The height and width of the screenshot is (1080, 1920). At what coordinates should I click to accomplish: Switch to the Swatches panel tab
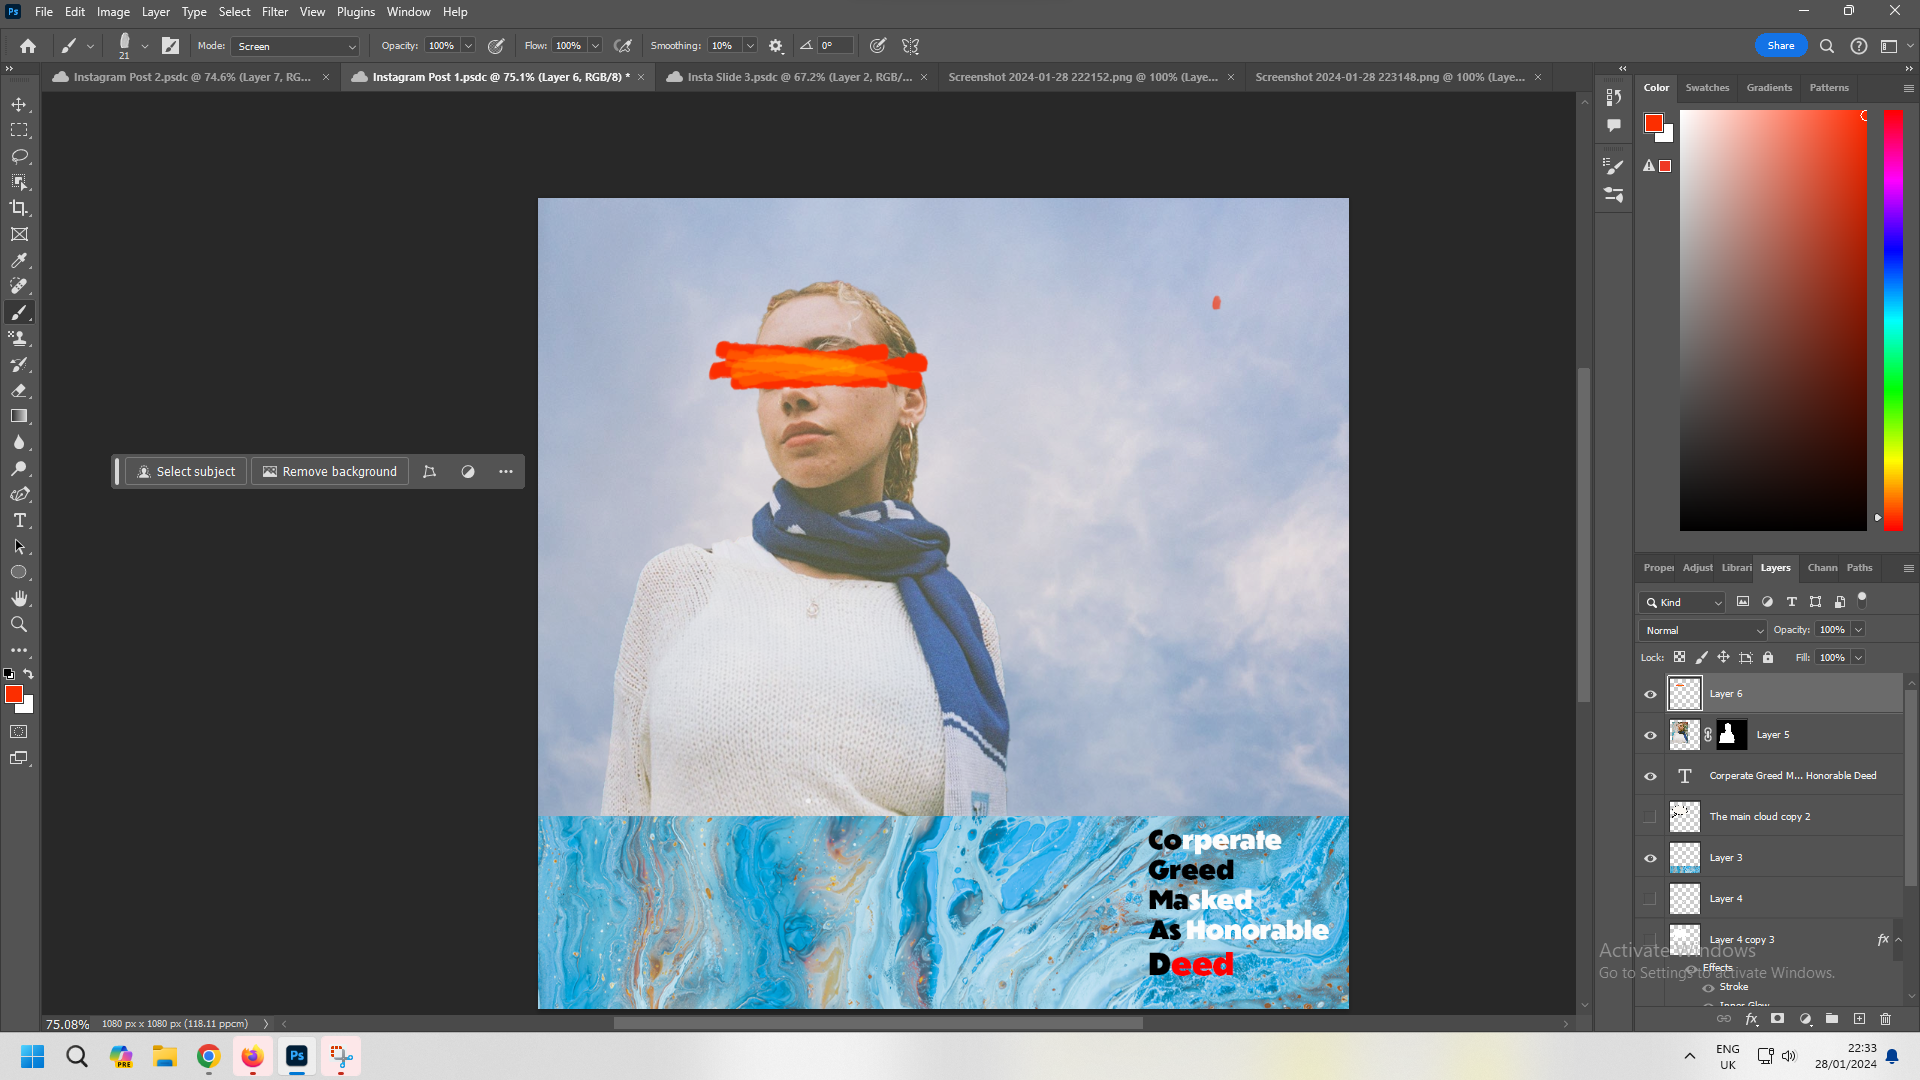pyautogui.click(x=1706, y=88)
